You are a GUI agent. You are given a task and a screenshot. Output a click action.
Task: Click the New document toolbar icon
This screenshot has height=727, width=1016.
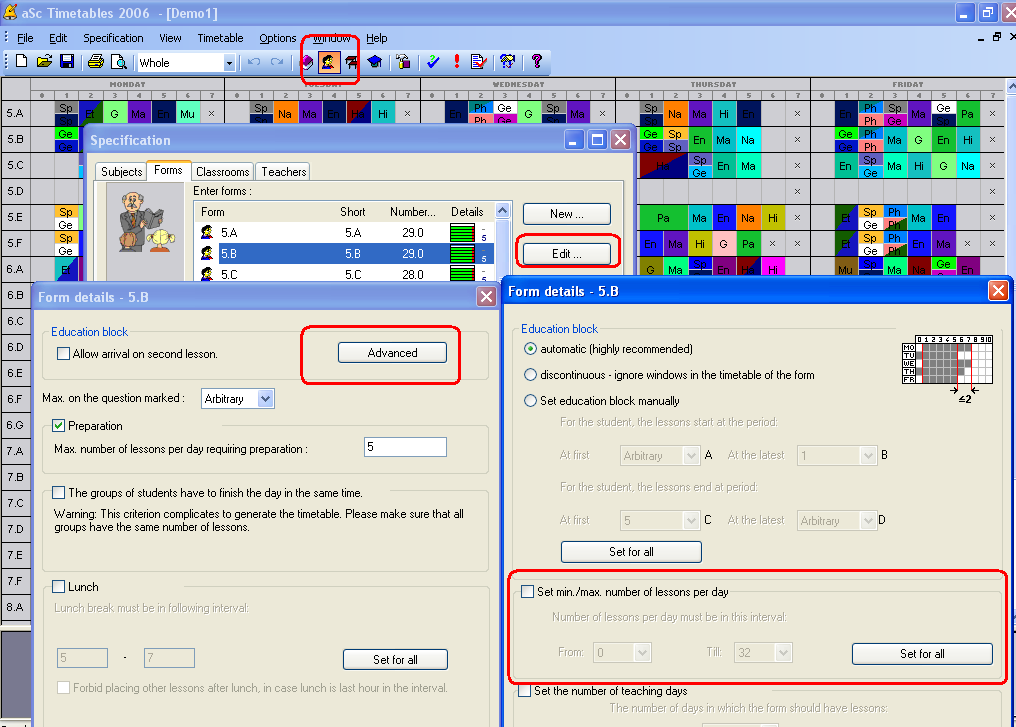(22, 62)
